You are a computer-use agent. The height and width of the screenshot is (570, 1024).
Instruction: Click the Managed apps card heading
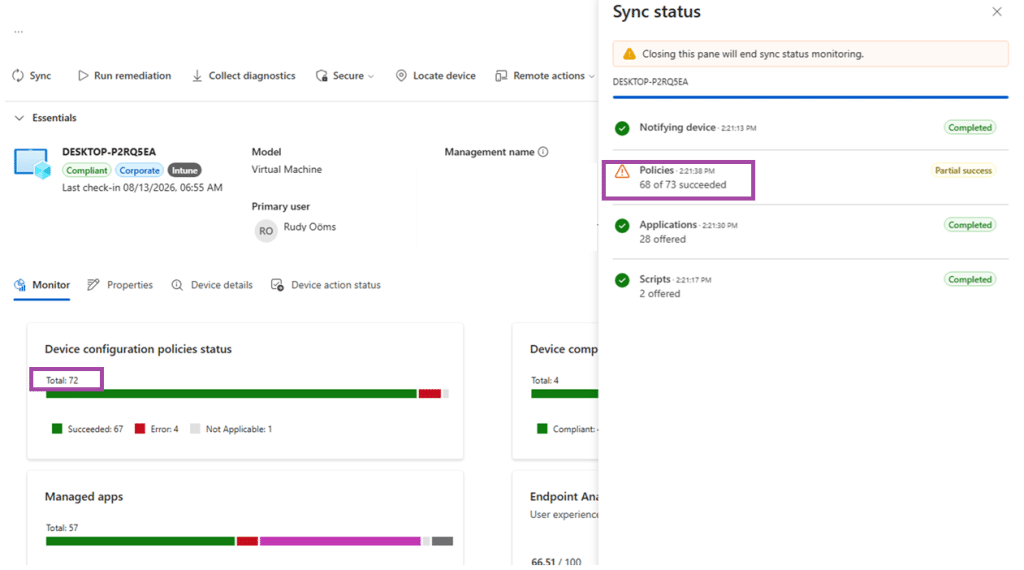(x=84, y=497)
